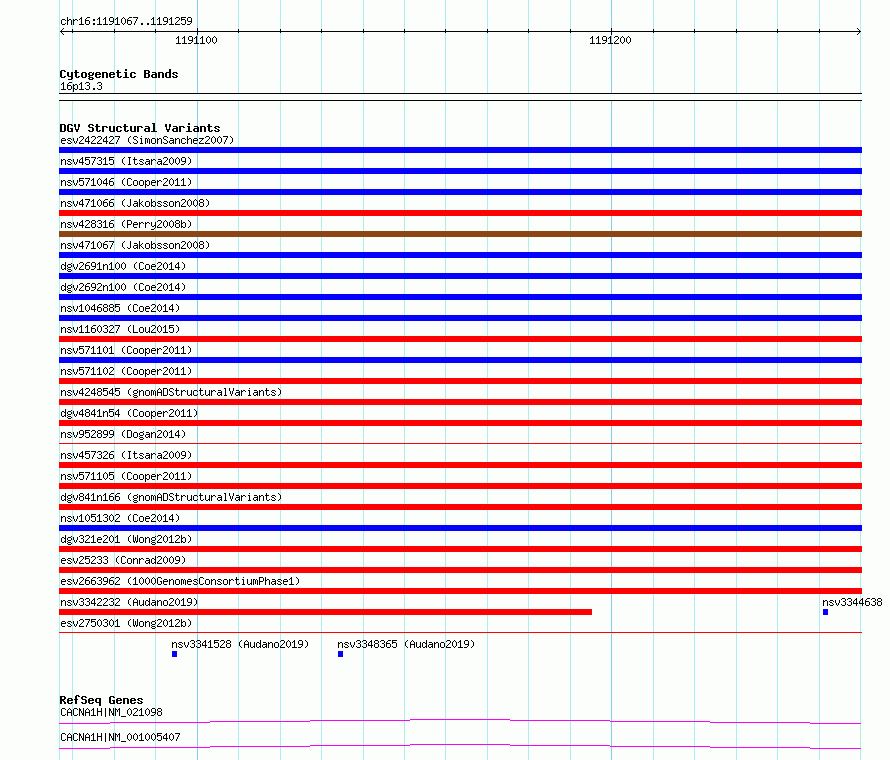
Task: Select nsv3341528 (Audano2019) label
Action: click(240, 644)
